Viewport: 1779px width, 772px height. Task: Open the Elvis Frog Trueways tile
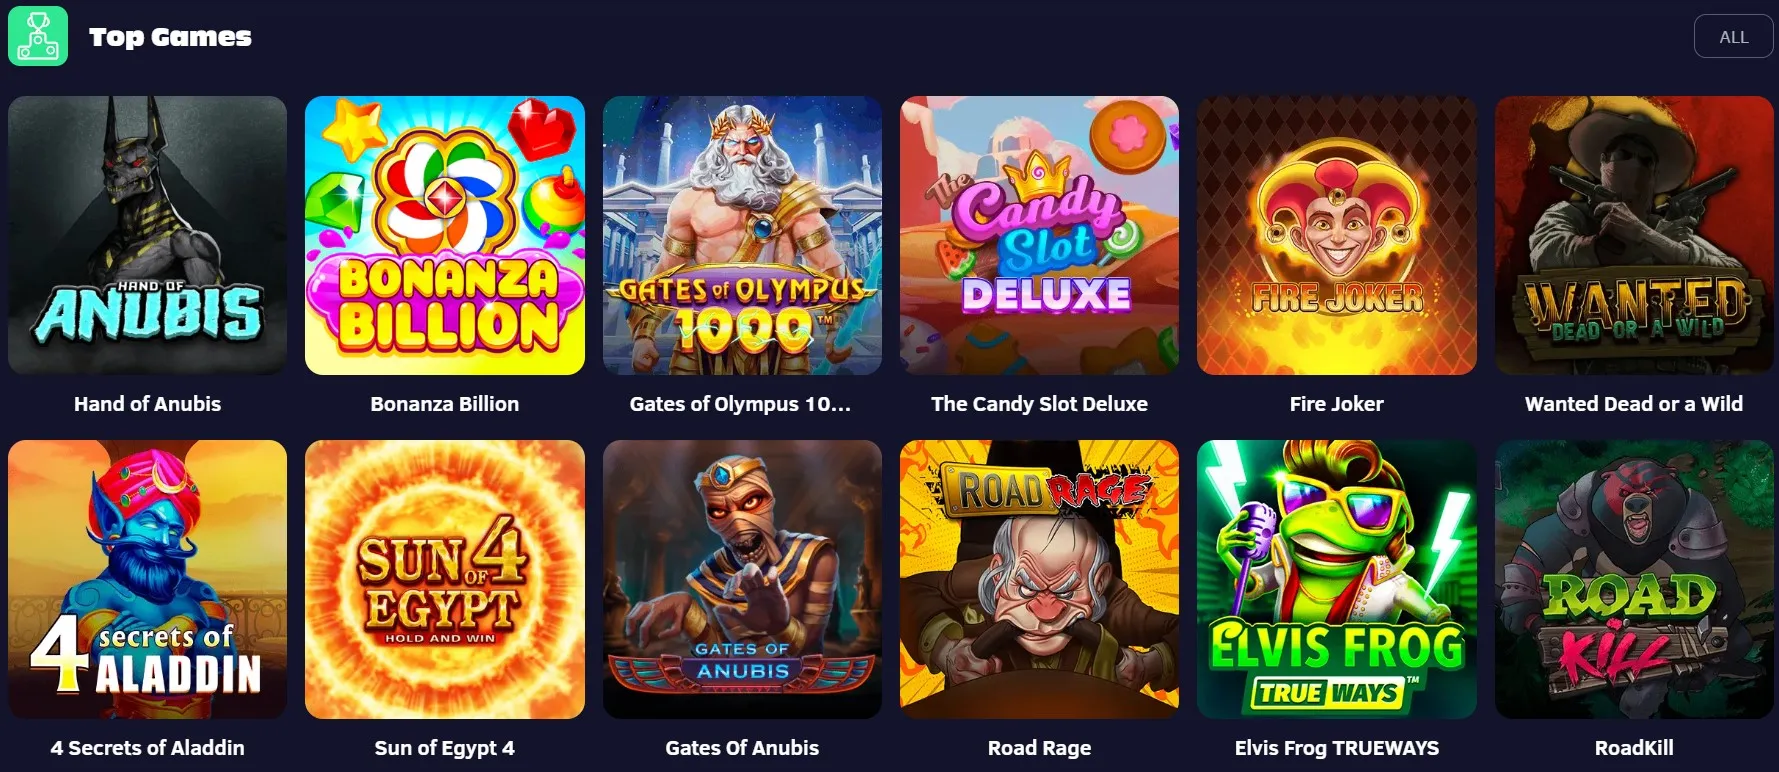pyautogui.click(x=1336, y=579)
